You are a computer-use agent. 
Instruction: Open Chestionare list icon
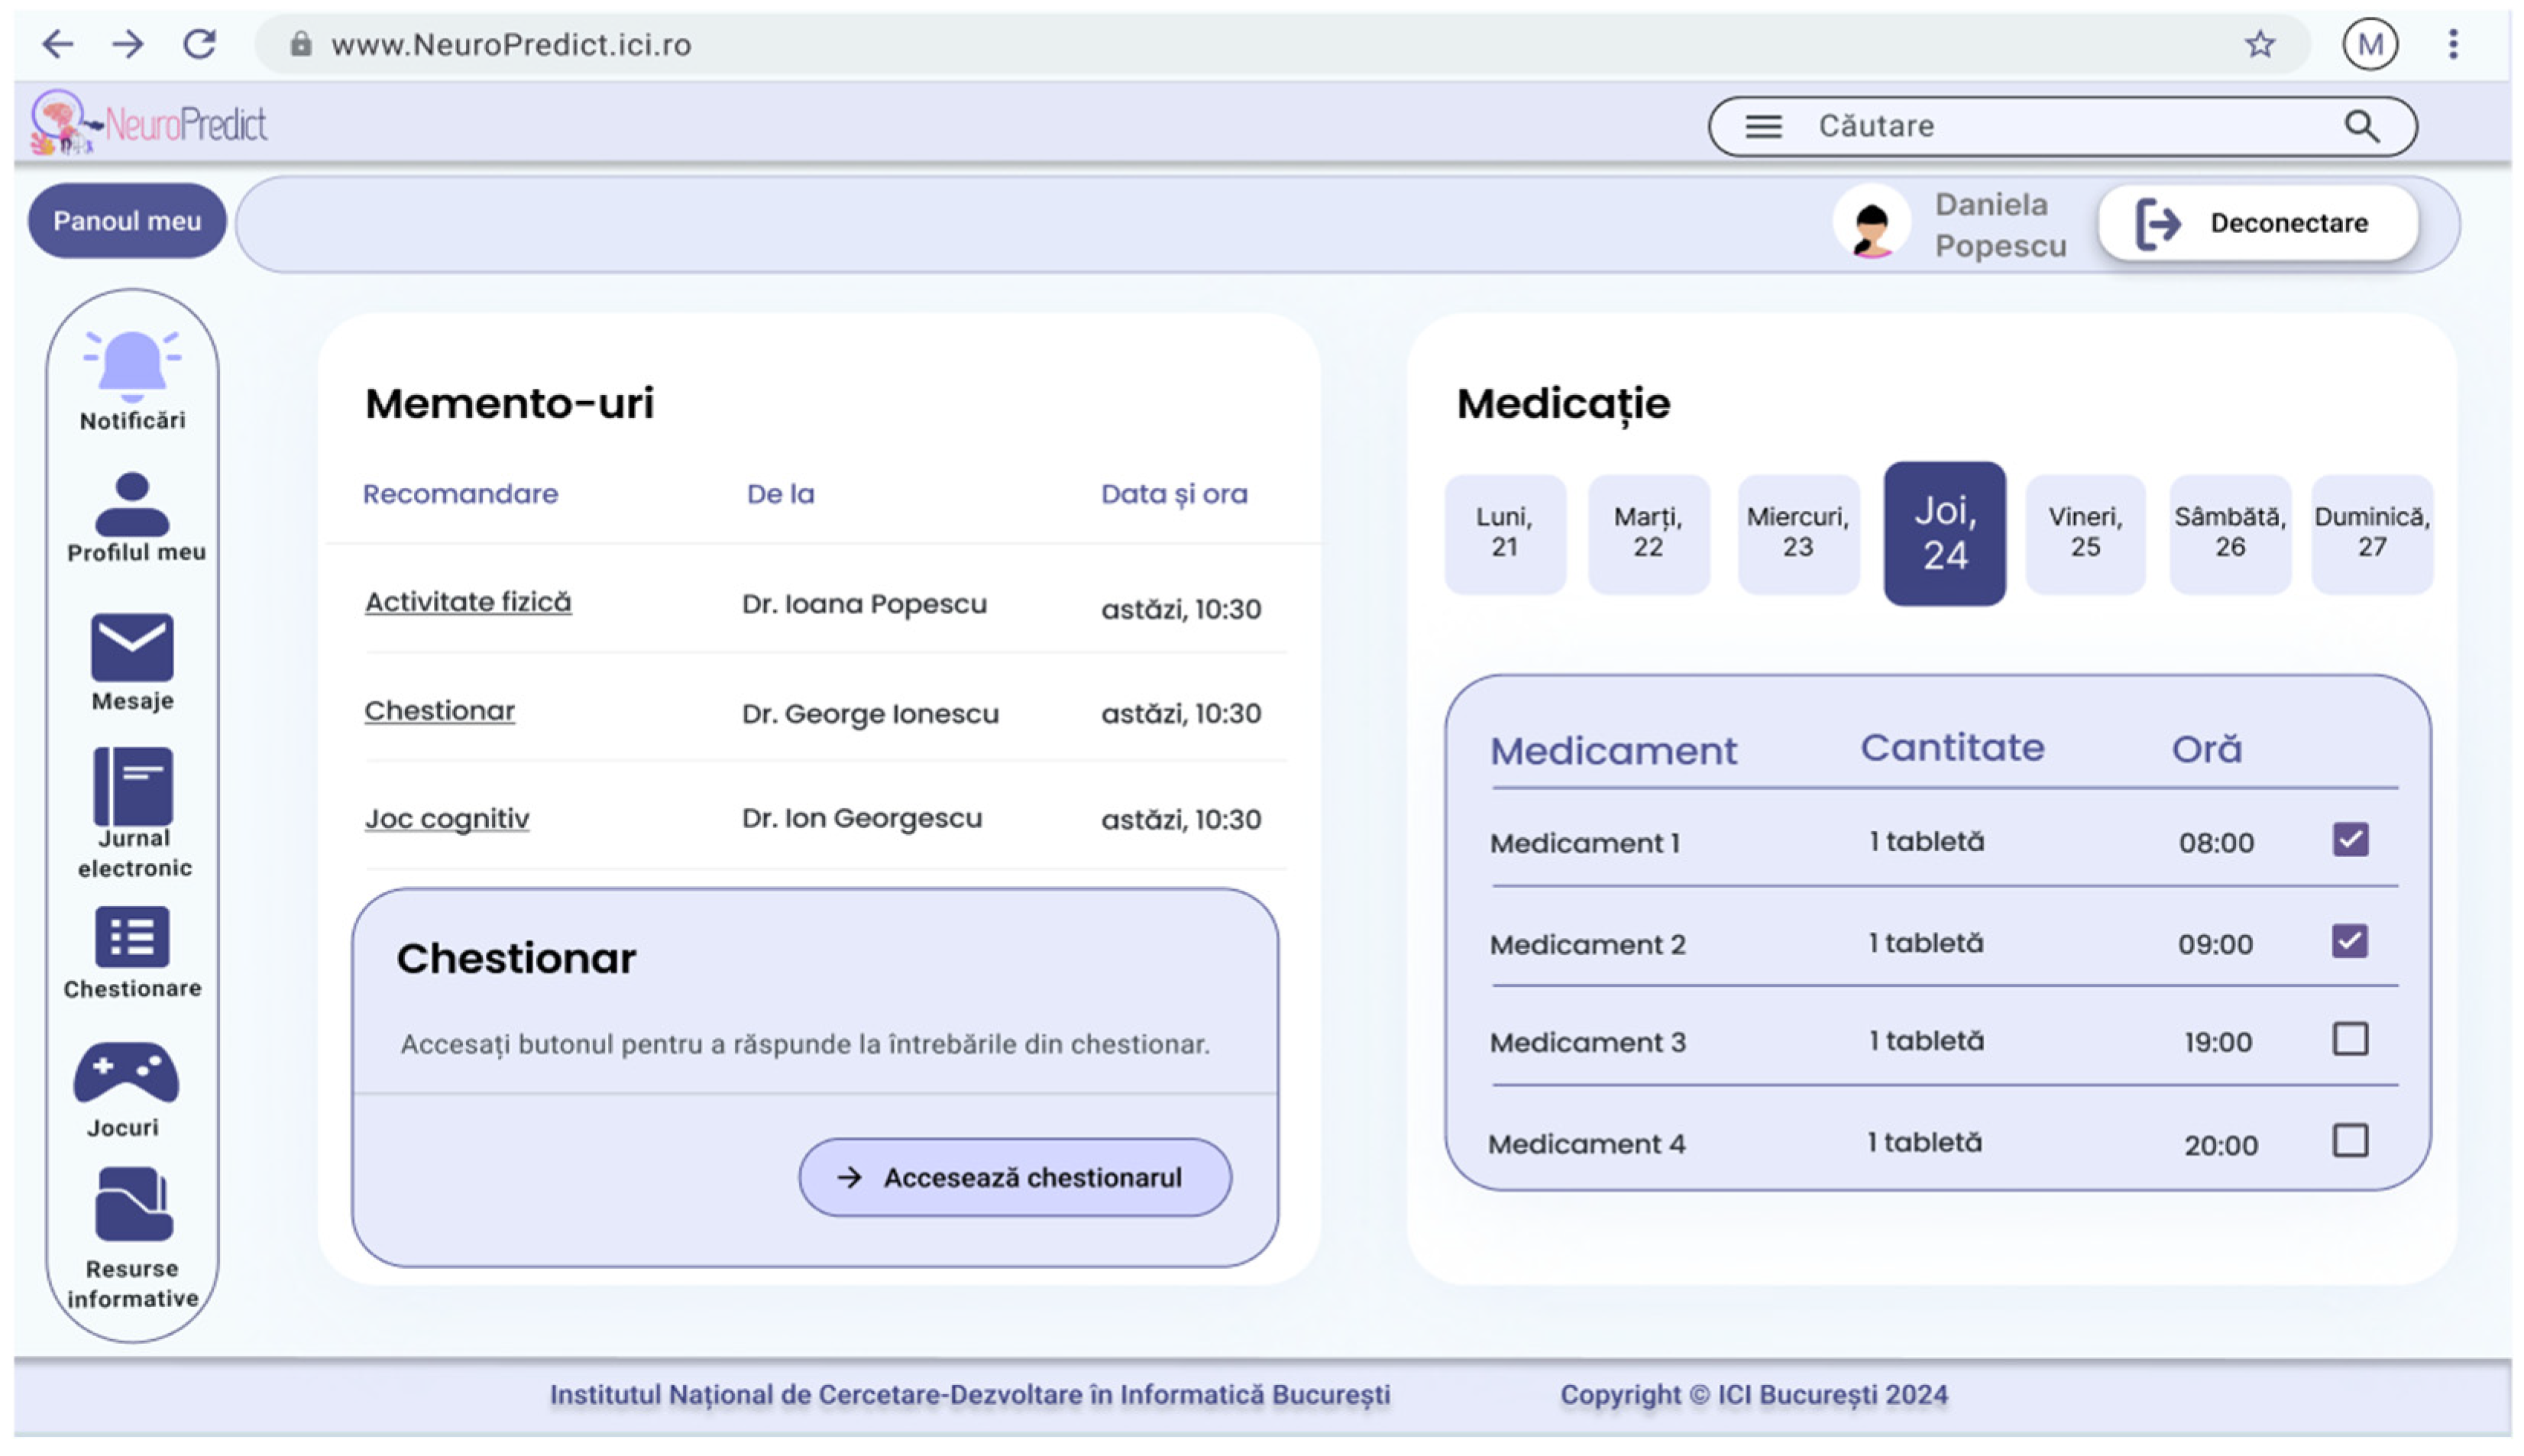(x=132, y=937)
